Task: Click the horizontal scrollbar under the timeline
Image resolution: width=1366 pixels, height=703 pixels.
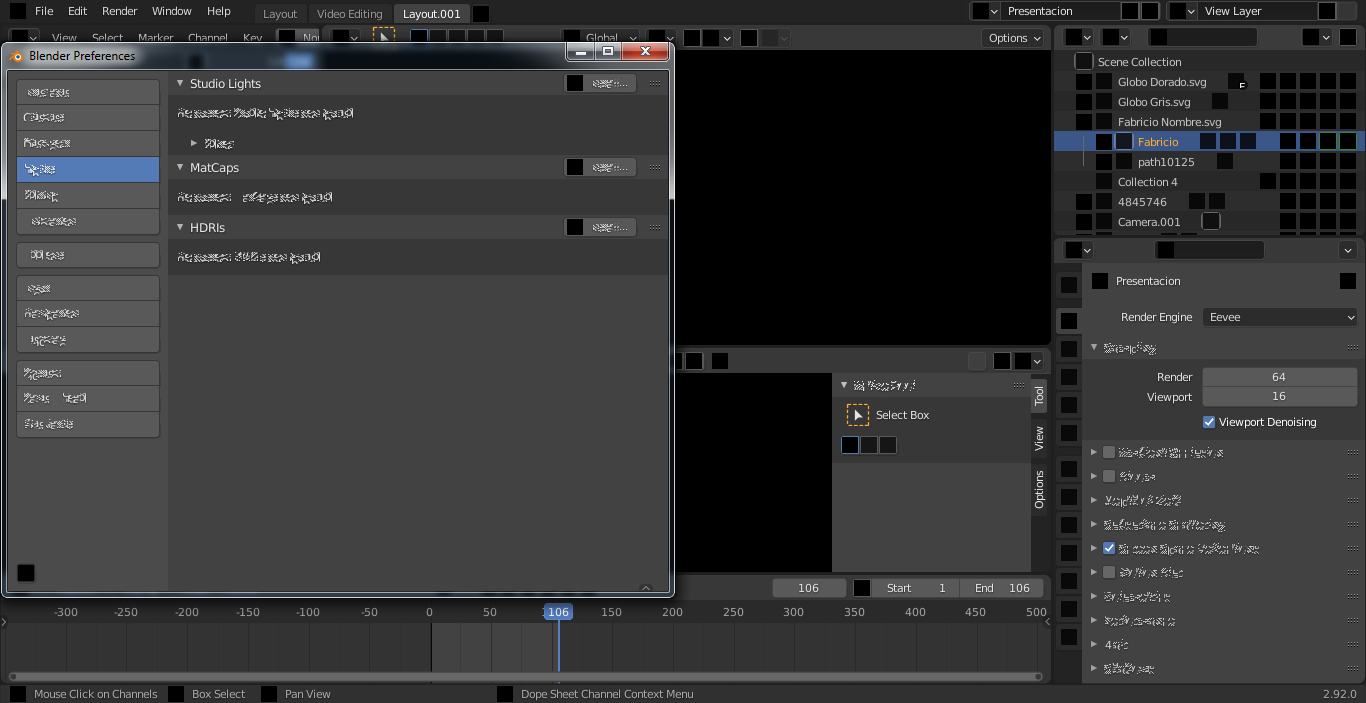Action: 526,677
